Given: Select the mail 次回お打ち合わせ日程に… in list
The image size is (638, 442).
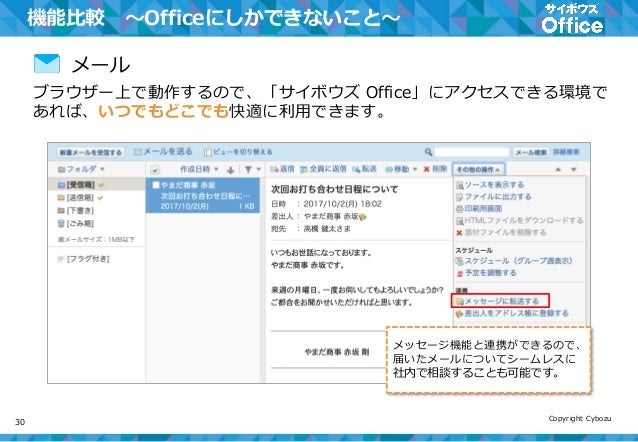Looking at the screenshot, I should (x=203, y=196).
